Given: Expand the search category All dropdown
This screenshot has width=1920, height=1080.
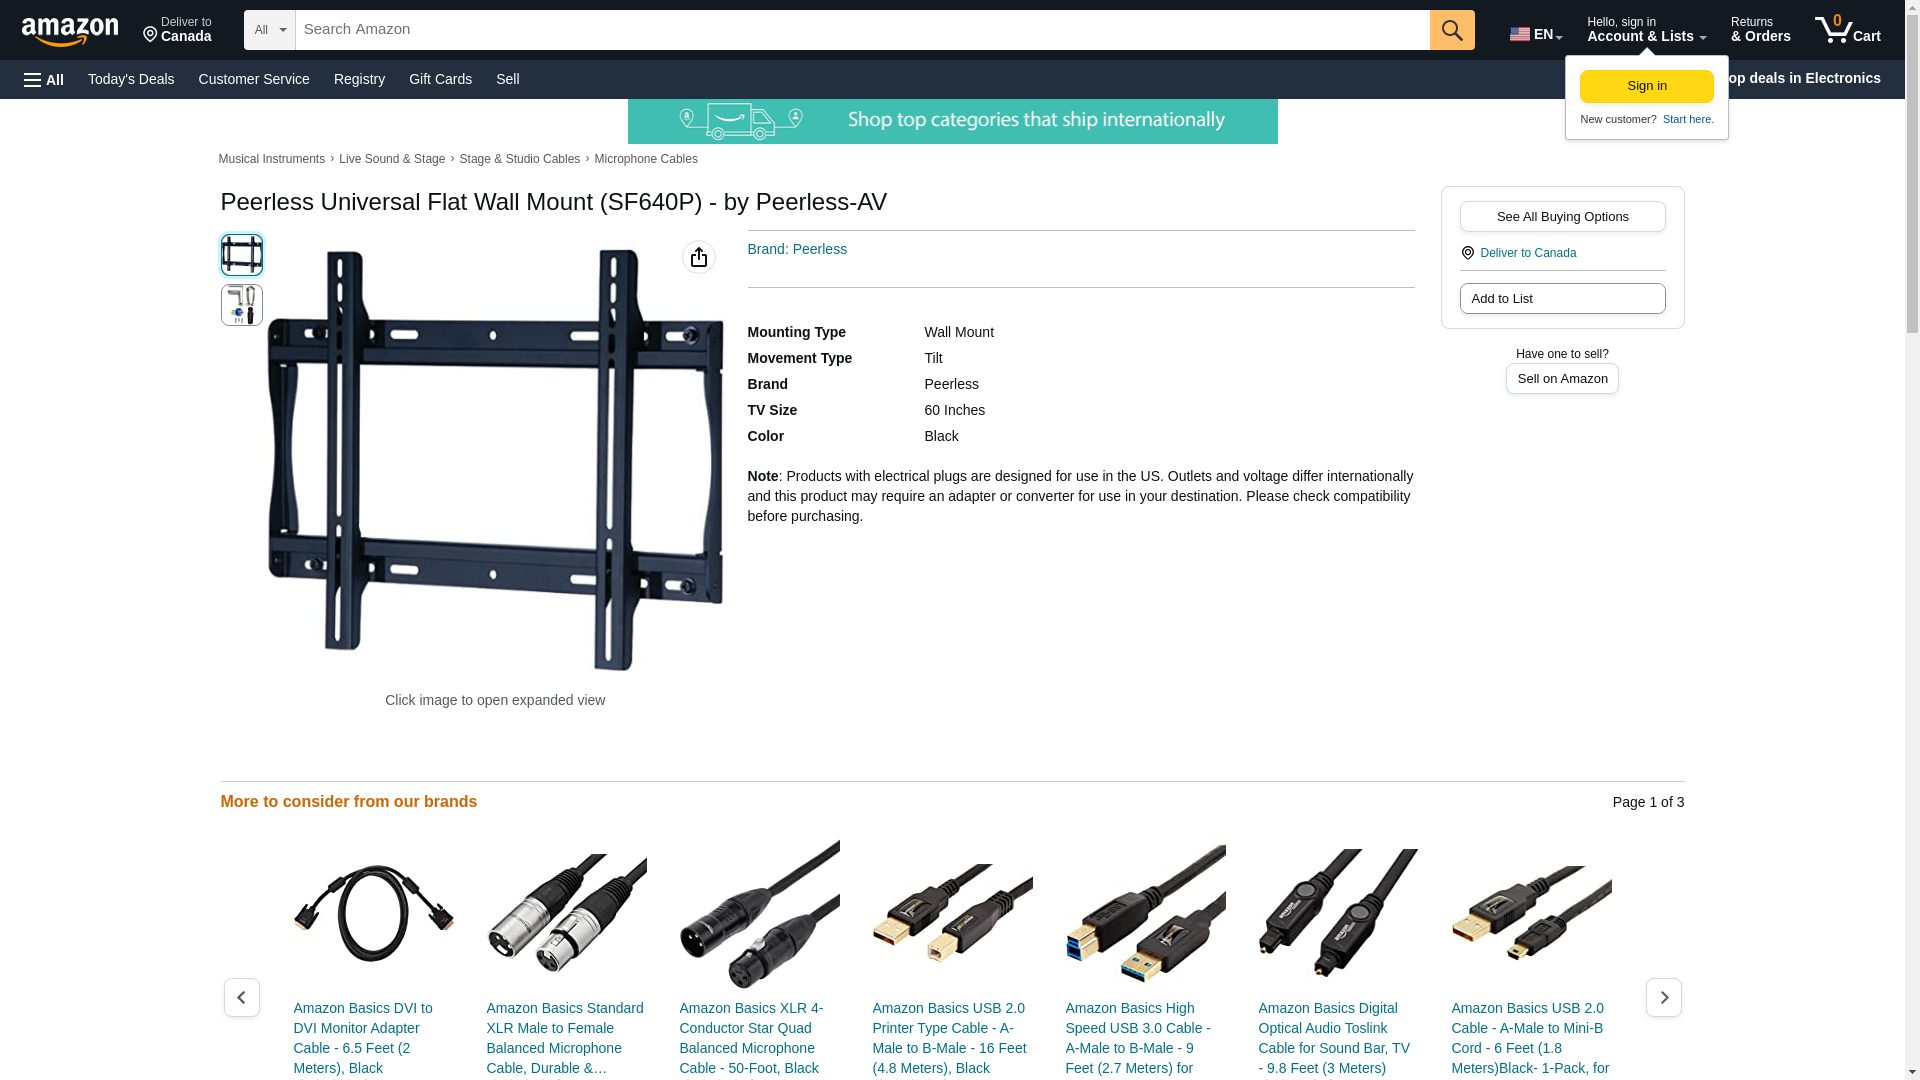Looking at the screenshot, I should pos(270,30).
